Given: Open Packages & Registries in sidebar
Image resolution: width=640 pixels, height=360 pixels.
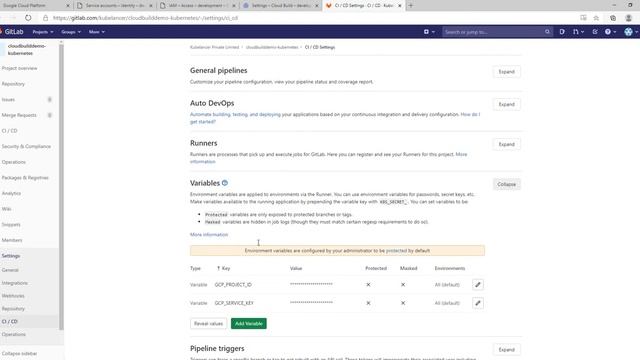Looking at the screenshot, I should [x=25, y=178].
